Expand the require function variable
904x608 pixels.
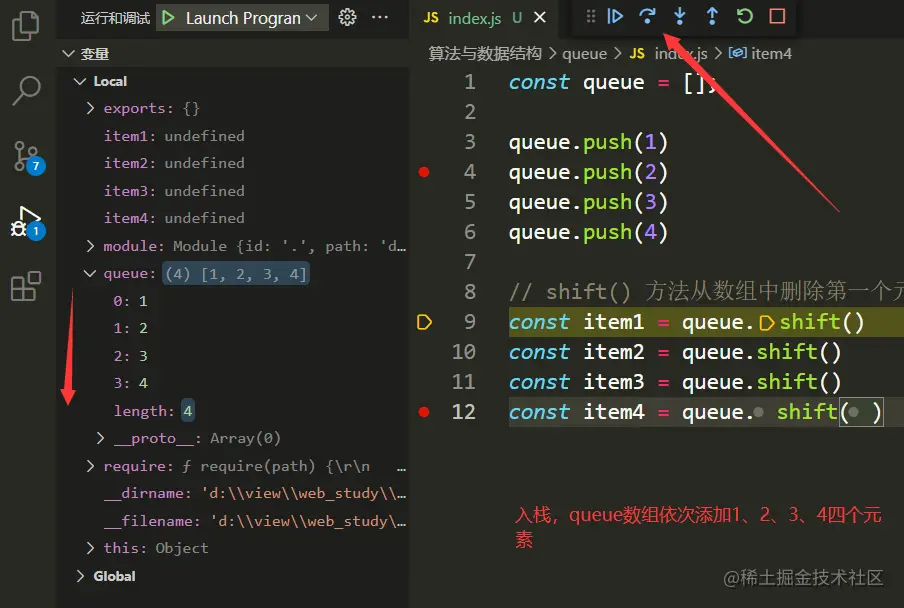pyautogui.click(x=90, y=466)
